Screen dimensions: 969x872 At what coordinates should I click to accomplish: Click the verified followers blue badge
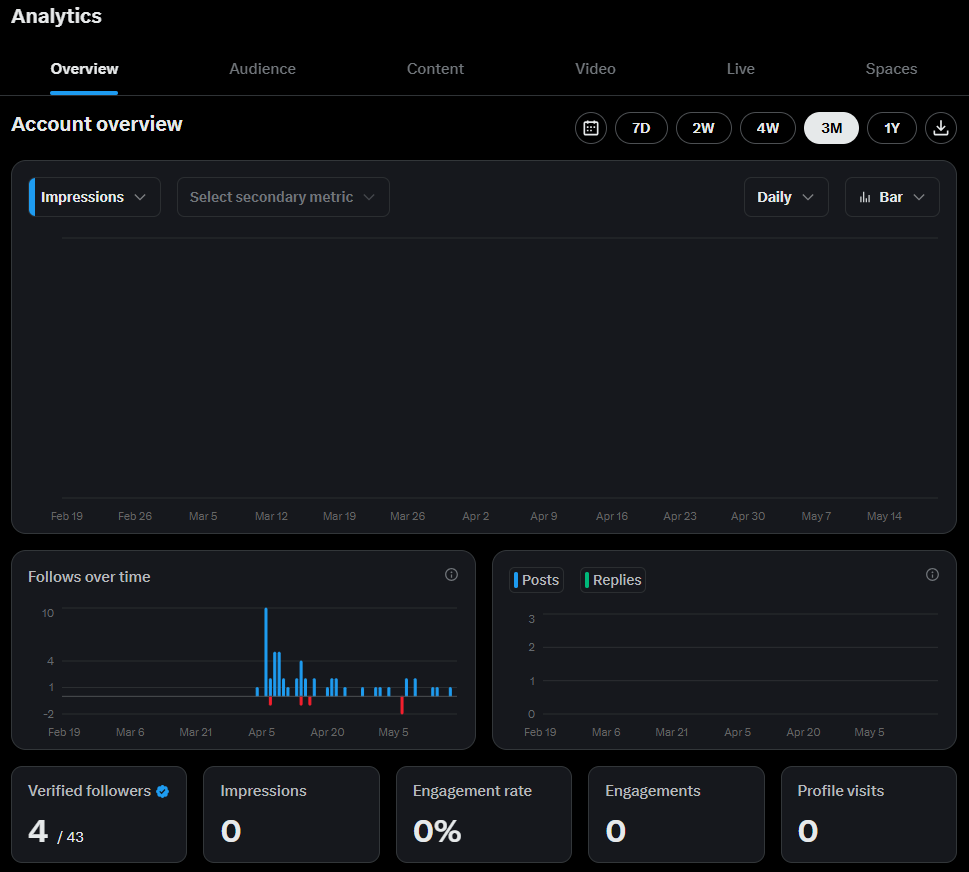point(163,791)
